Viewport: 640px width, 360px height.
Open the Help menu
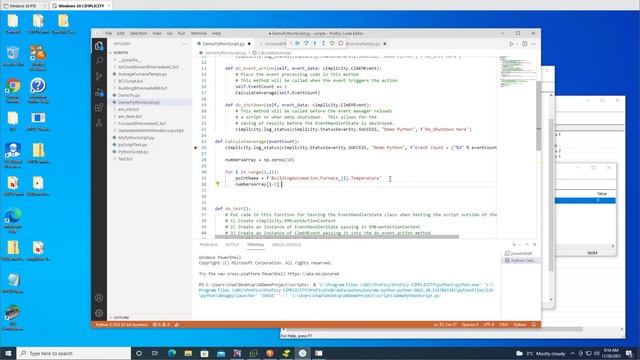pos(216,33)
